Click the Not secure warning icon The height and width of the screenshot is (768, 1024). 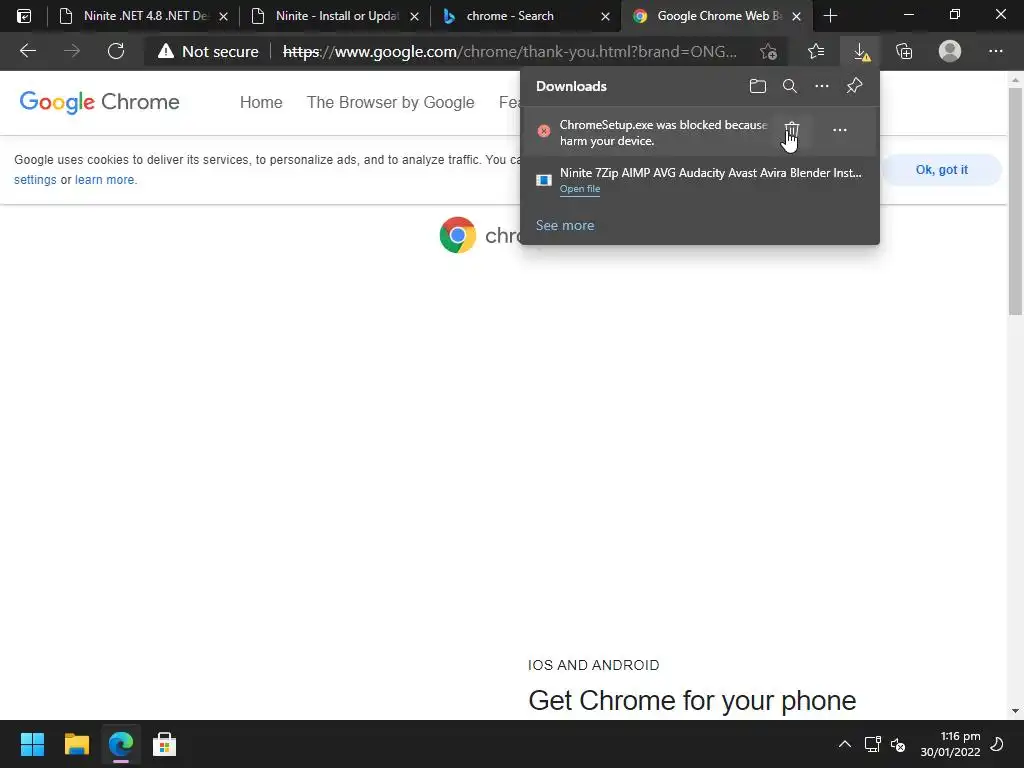[x=166, y=51]
